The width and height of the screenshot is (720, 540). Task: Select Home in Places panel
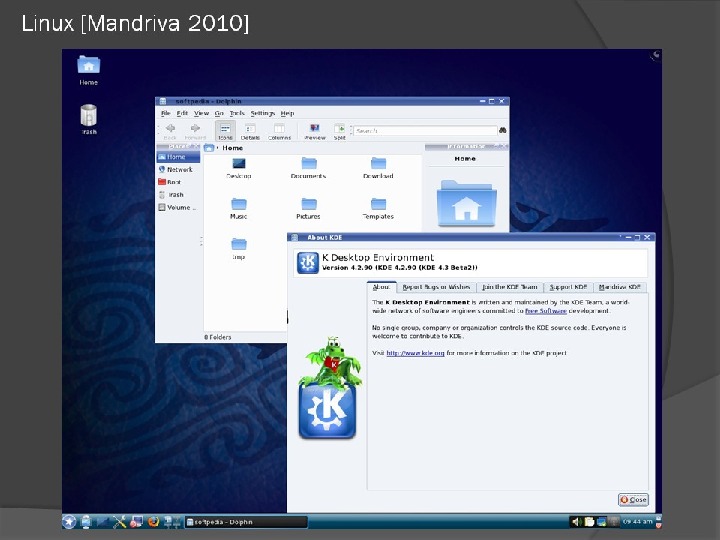coord(178,157)
